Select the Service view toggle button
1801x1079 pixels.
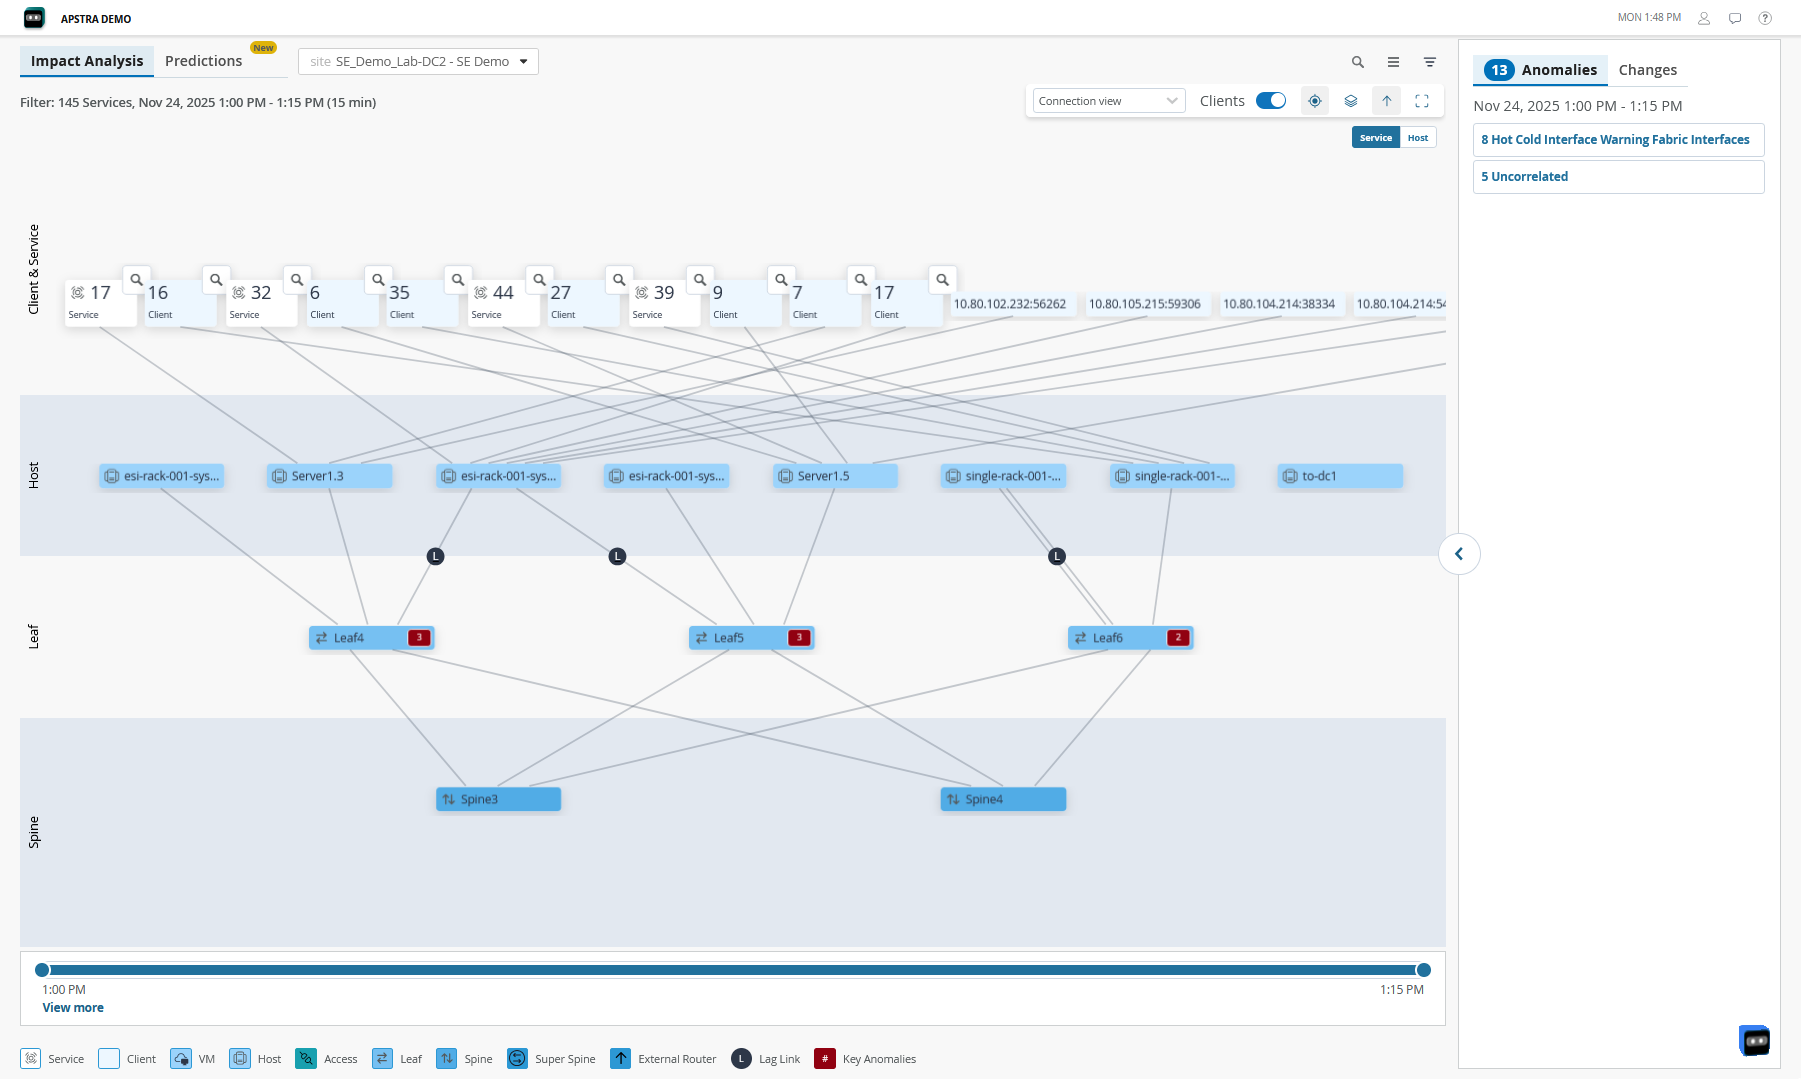point(1376,138)
